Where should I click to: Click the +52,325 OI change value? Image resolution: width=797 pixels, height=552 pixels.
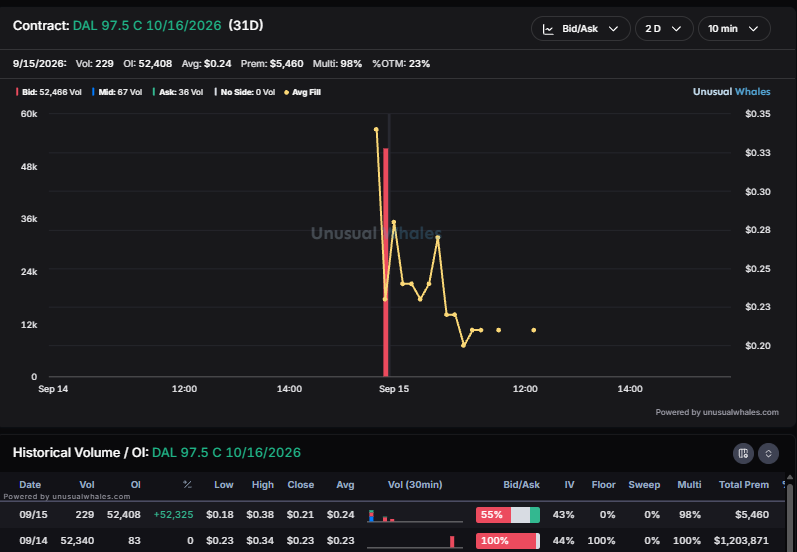pyautogui.click(x=173, y=514)
